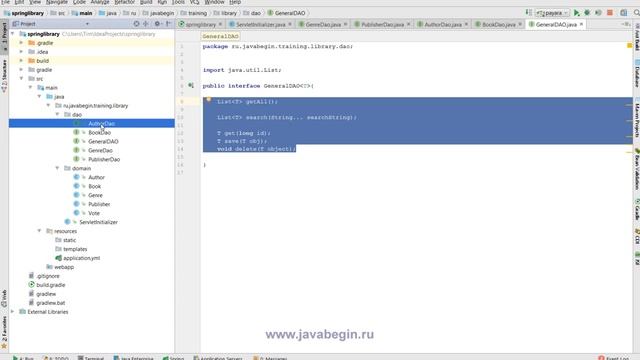Open the Terminal tool window

coord(91,358)
